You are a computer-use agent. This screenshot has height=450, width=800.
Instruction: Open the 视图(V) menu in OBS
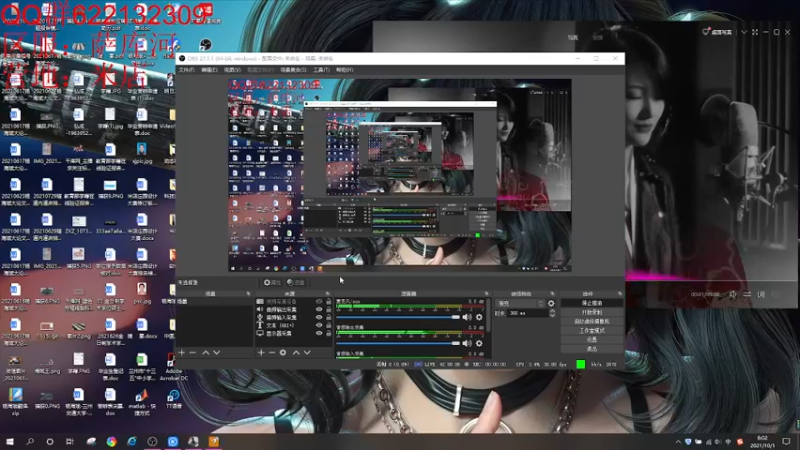point(232,70)
